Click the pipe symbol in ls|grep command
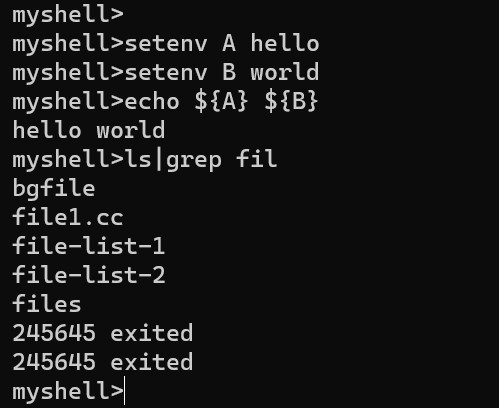The image size is (499, 408). tap(159, 159)
